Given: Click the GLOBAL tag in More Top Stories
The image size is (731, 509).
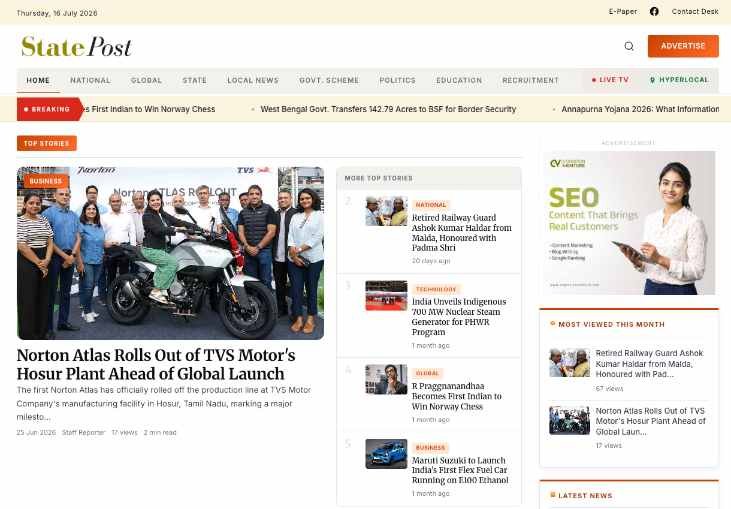Looking at the screenshot, I should tap(428, 373).
